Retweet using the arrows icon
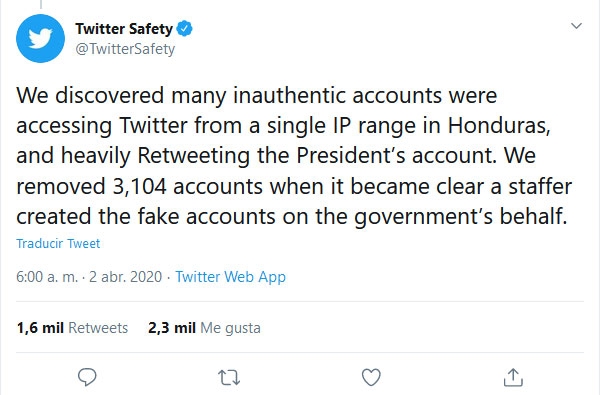This screenshot has width=601, height=395. [x=229, y=377]
